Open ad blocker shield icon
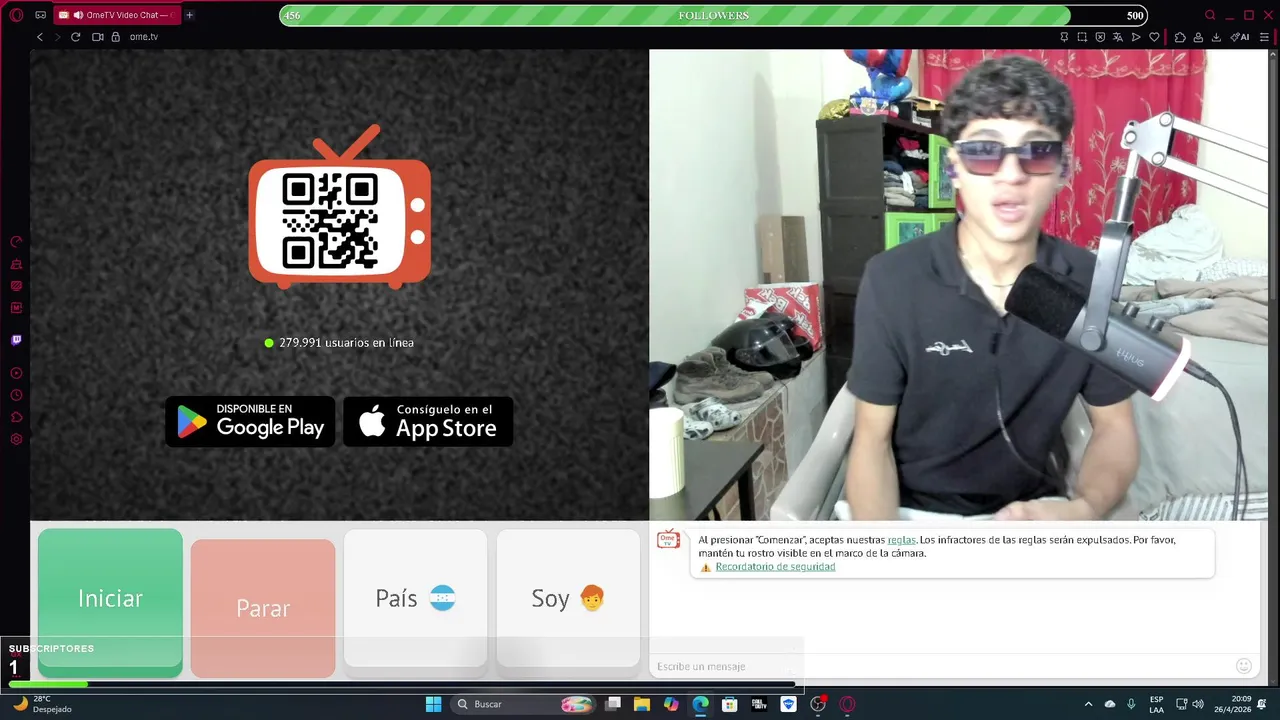This screenshot has height=720, width=1280. pos(1100,37)
